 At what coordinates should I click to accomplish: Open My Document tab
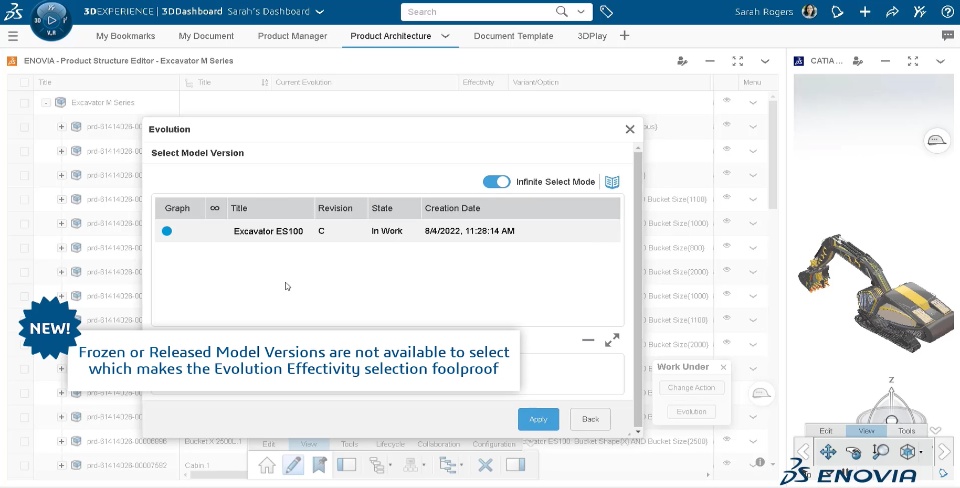206,36
